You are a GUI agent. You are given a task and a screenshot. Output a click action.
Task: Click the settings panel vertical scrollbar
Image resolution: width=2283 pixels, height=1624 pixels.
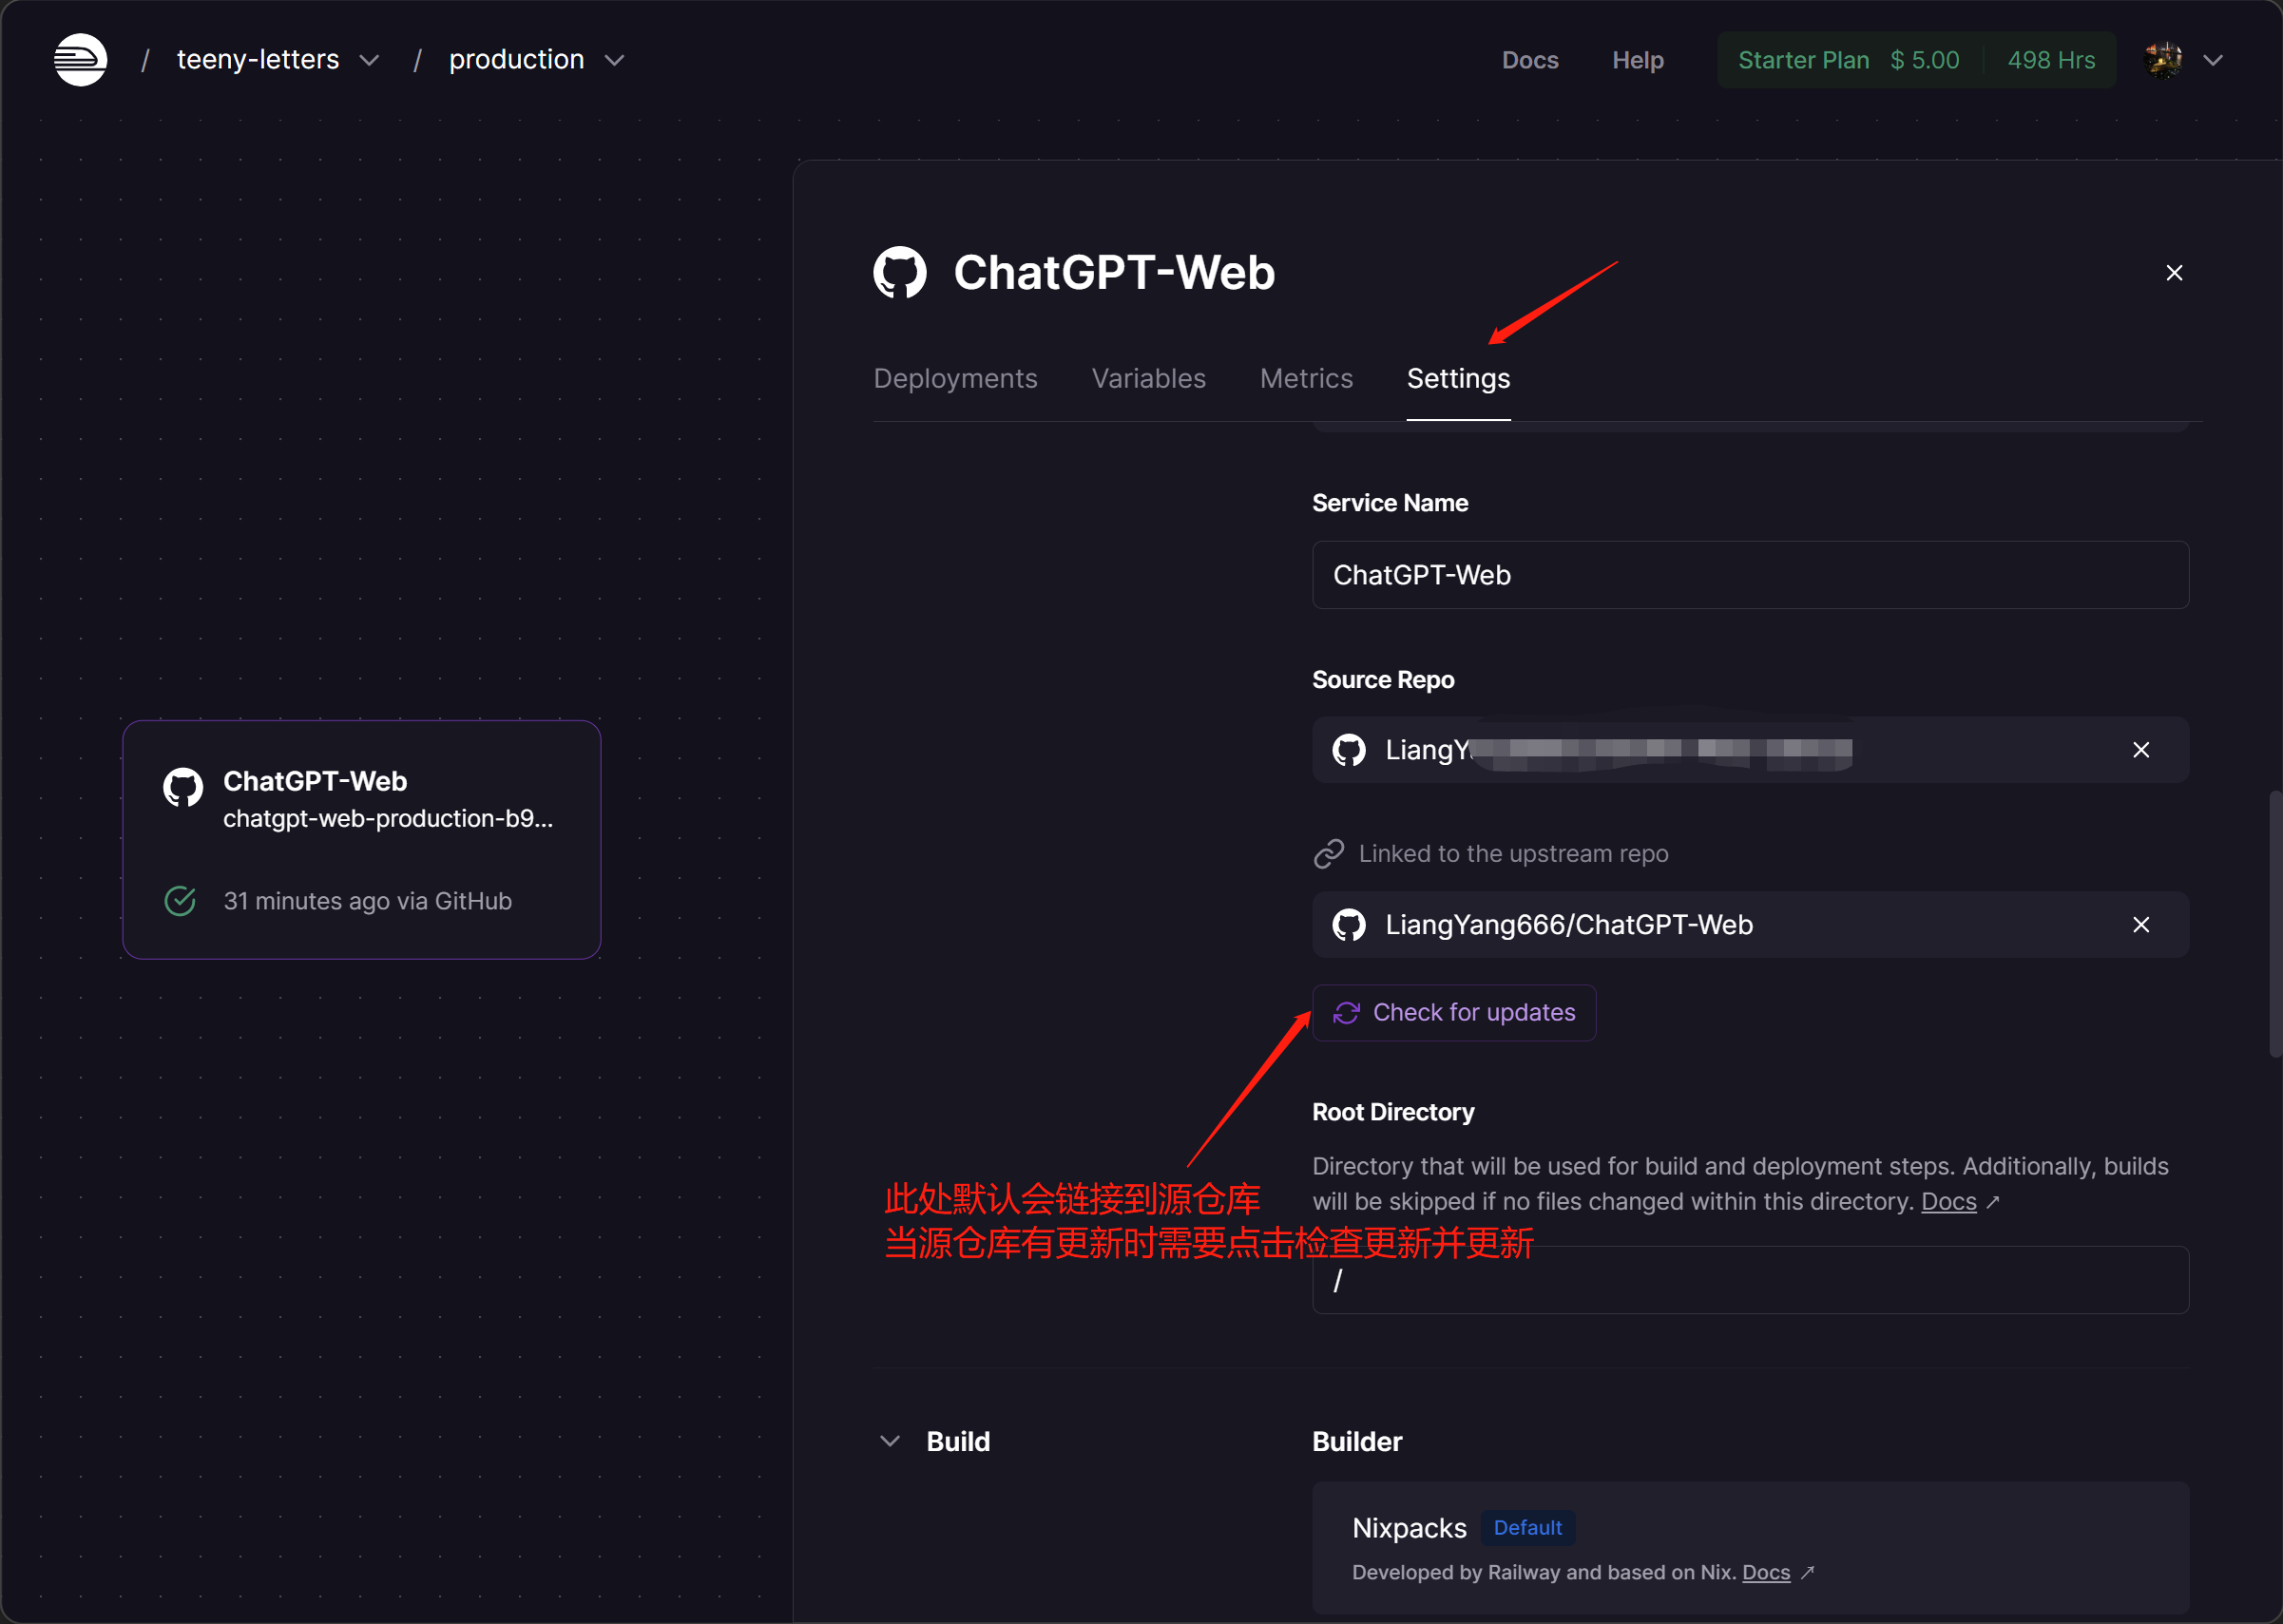[x=2274, y=923]
